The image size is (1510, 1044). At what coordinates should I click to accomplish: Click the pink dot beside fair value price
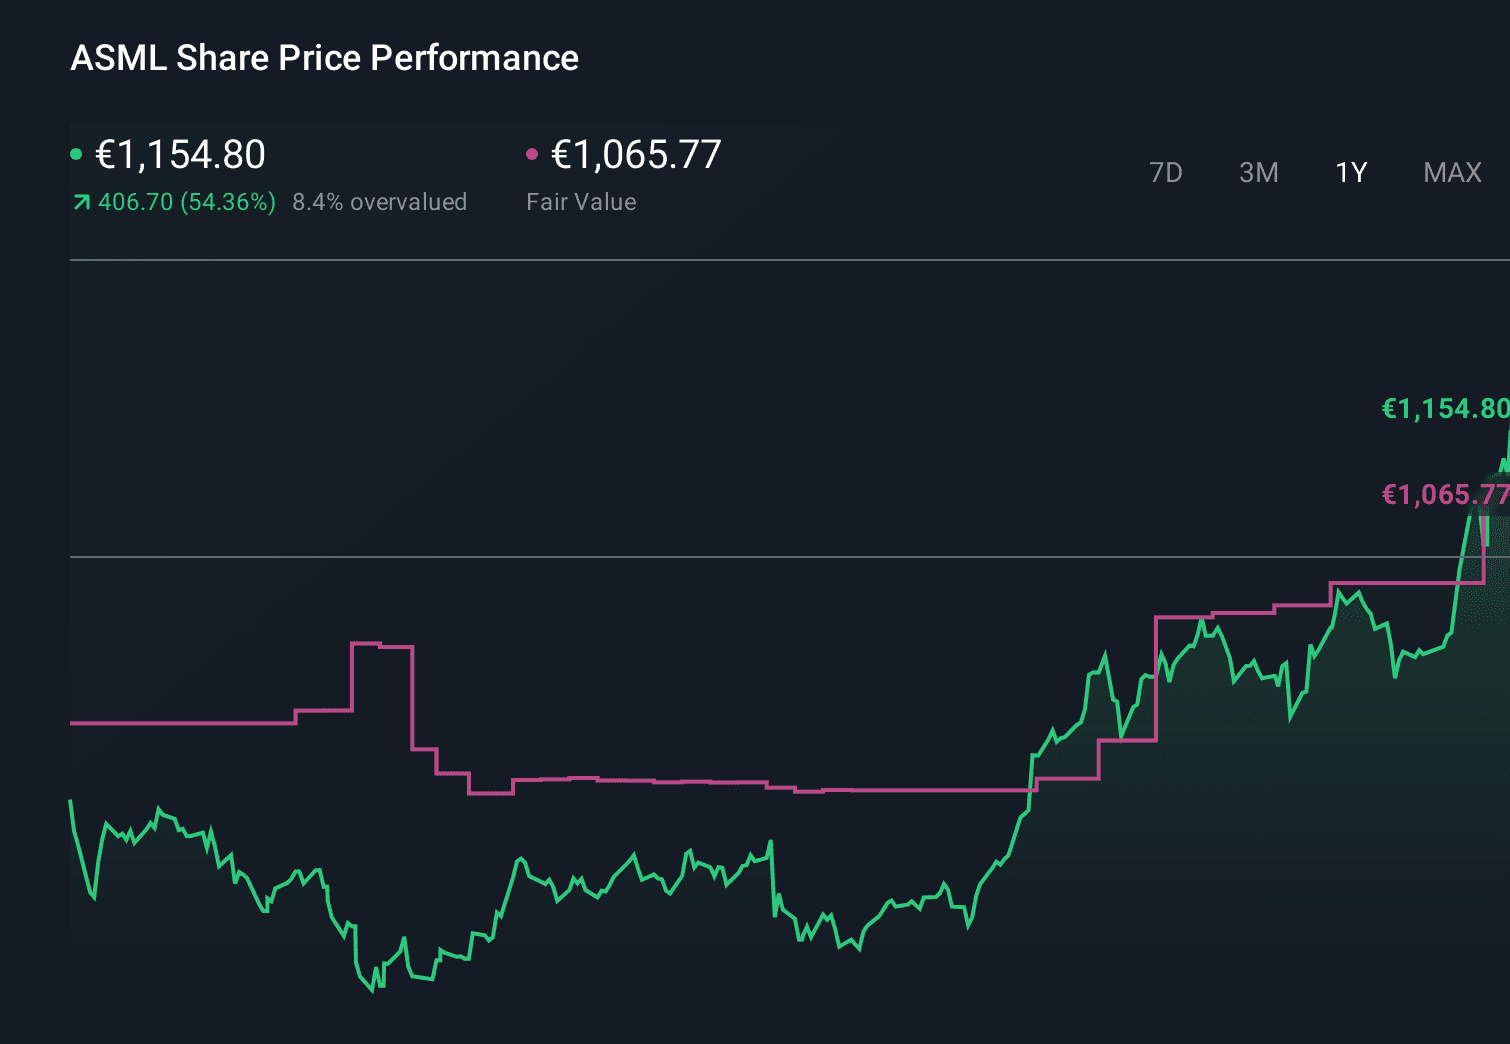[x=532, y=154]
